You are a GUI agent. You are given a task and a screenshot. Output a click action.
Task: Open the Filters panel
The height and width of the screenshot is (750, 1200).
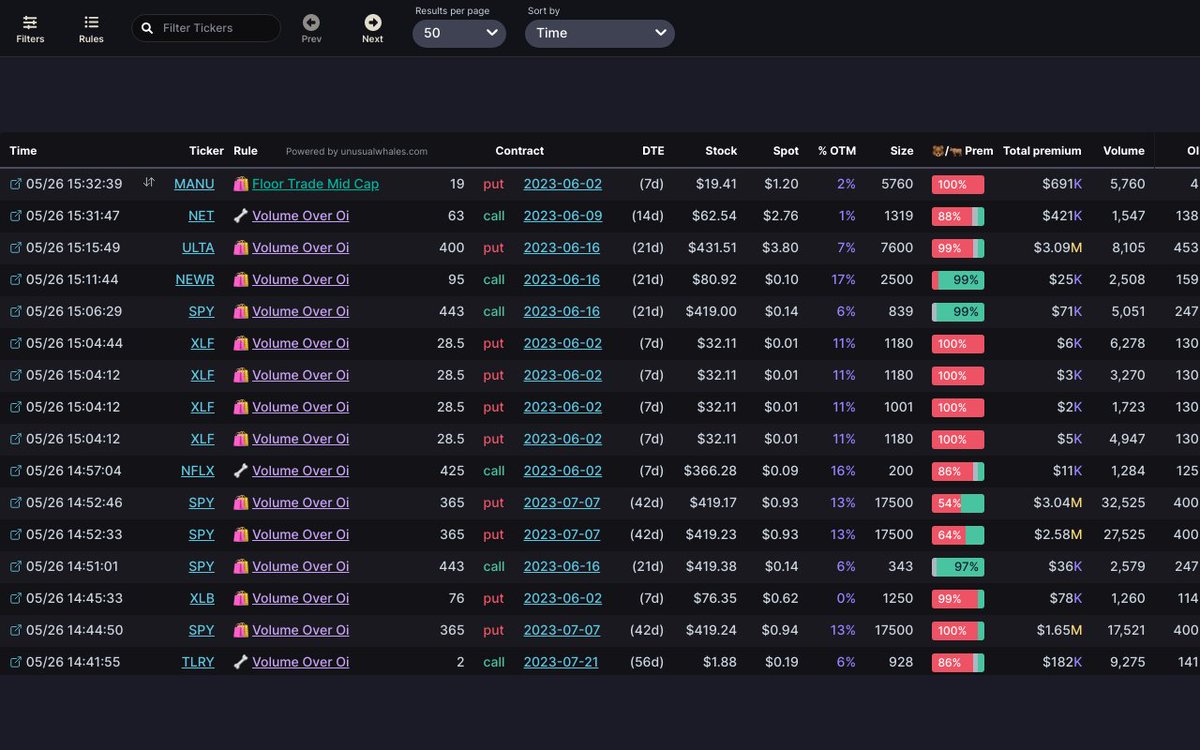point(29,27)
